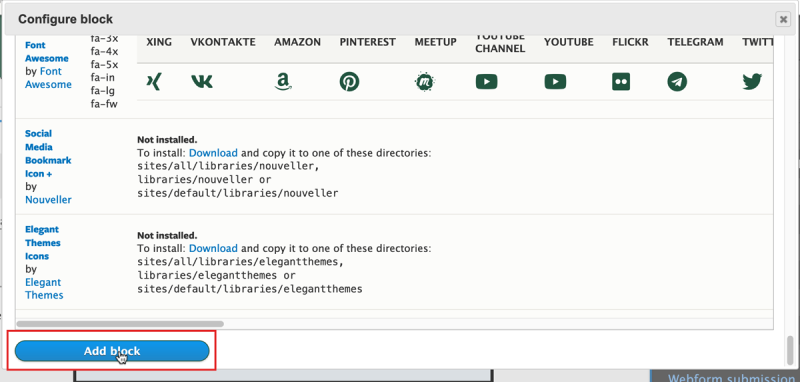
Task: Select the AMAZON column header
Action: (297, 42)
